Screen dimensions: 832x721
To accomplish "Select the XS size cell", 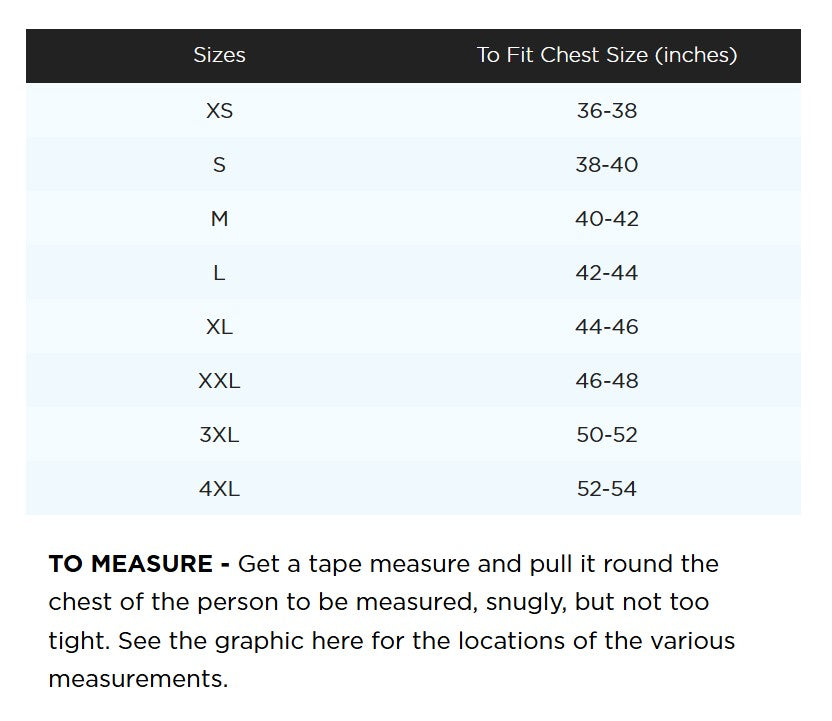I will 219,110.
